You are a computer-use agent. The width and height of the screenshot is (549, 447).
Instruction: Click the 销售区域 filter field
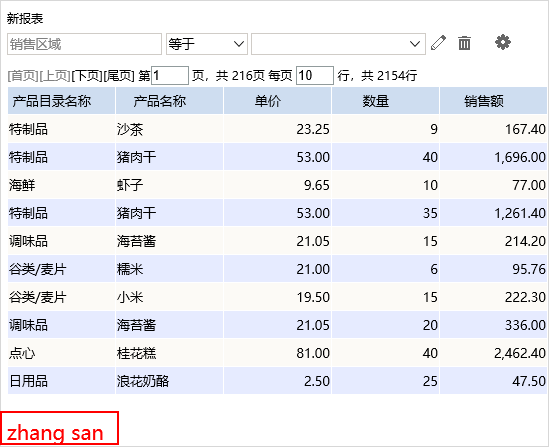pyautogui.click(x=84, y=44)
